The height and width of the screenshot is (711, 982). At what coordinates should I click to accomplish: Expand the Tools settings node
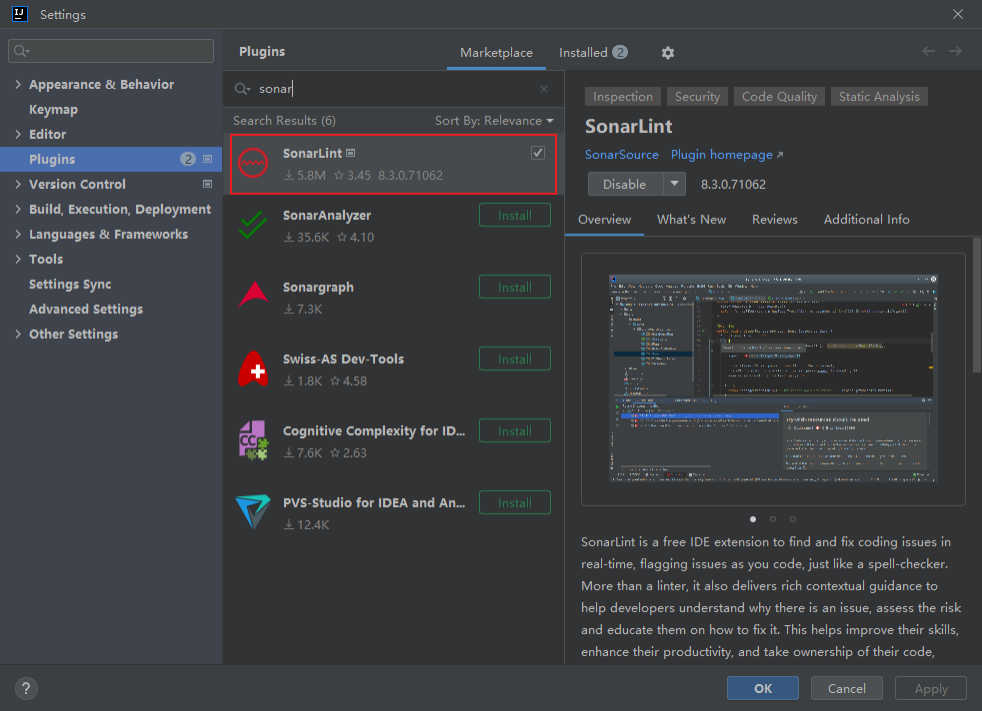coord(18,259)
